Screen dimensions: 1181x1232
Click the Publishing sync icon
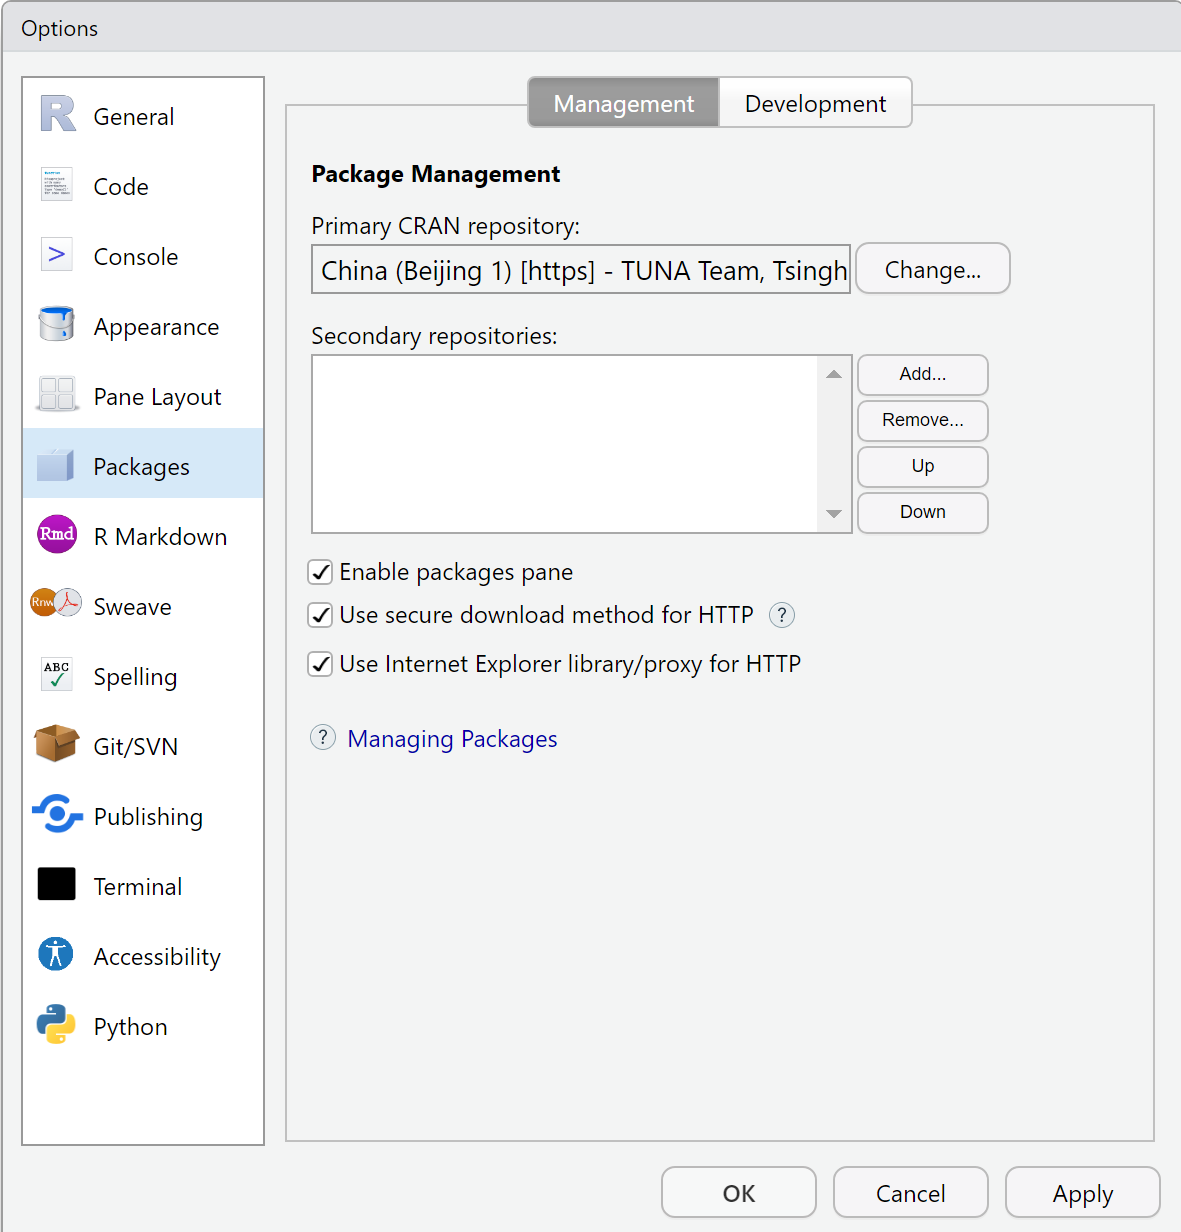tap(57, 815)
